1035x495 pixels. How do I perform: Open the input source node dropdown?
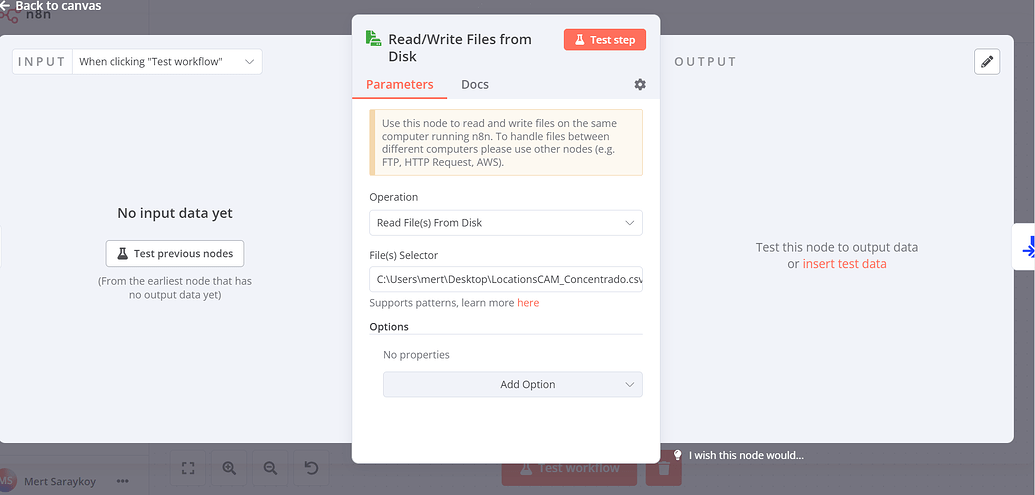[167, 62]
